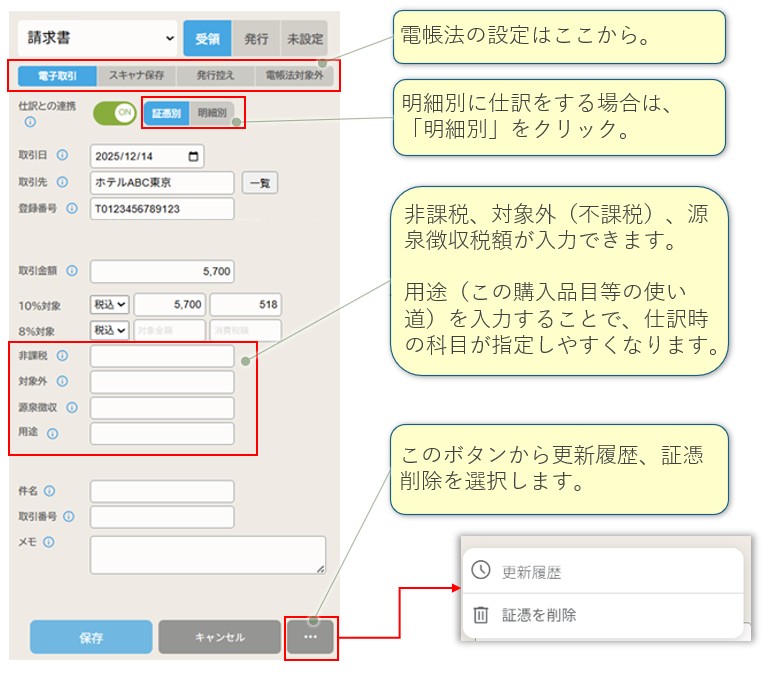The width and height of the screenshot is (778, 674).
Task: Choose 証憑を削除 from the popup menu
Action: point(603,615)
